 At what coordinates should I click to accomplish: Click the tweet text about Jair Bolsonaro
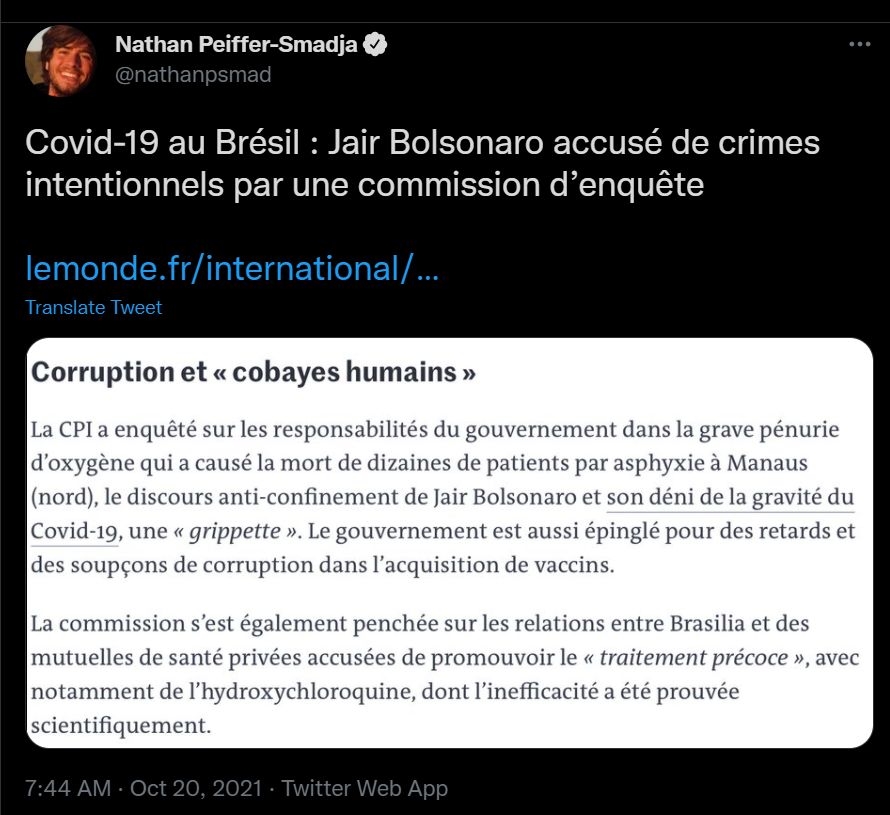[422, 163]
